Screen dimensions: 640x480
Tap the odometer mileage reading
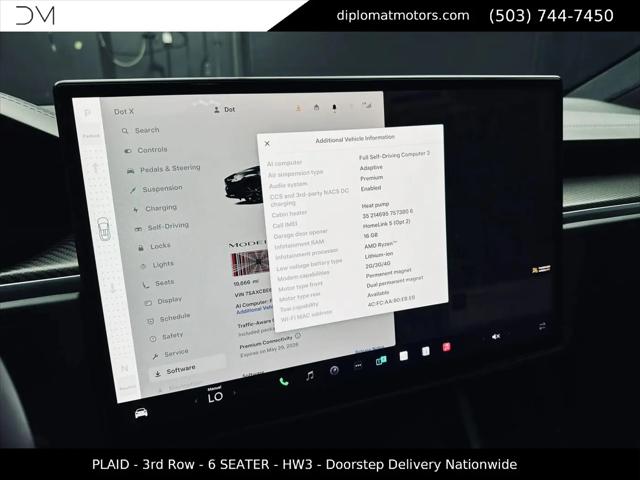coord(246,282)
